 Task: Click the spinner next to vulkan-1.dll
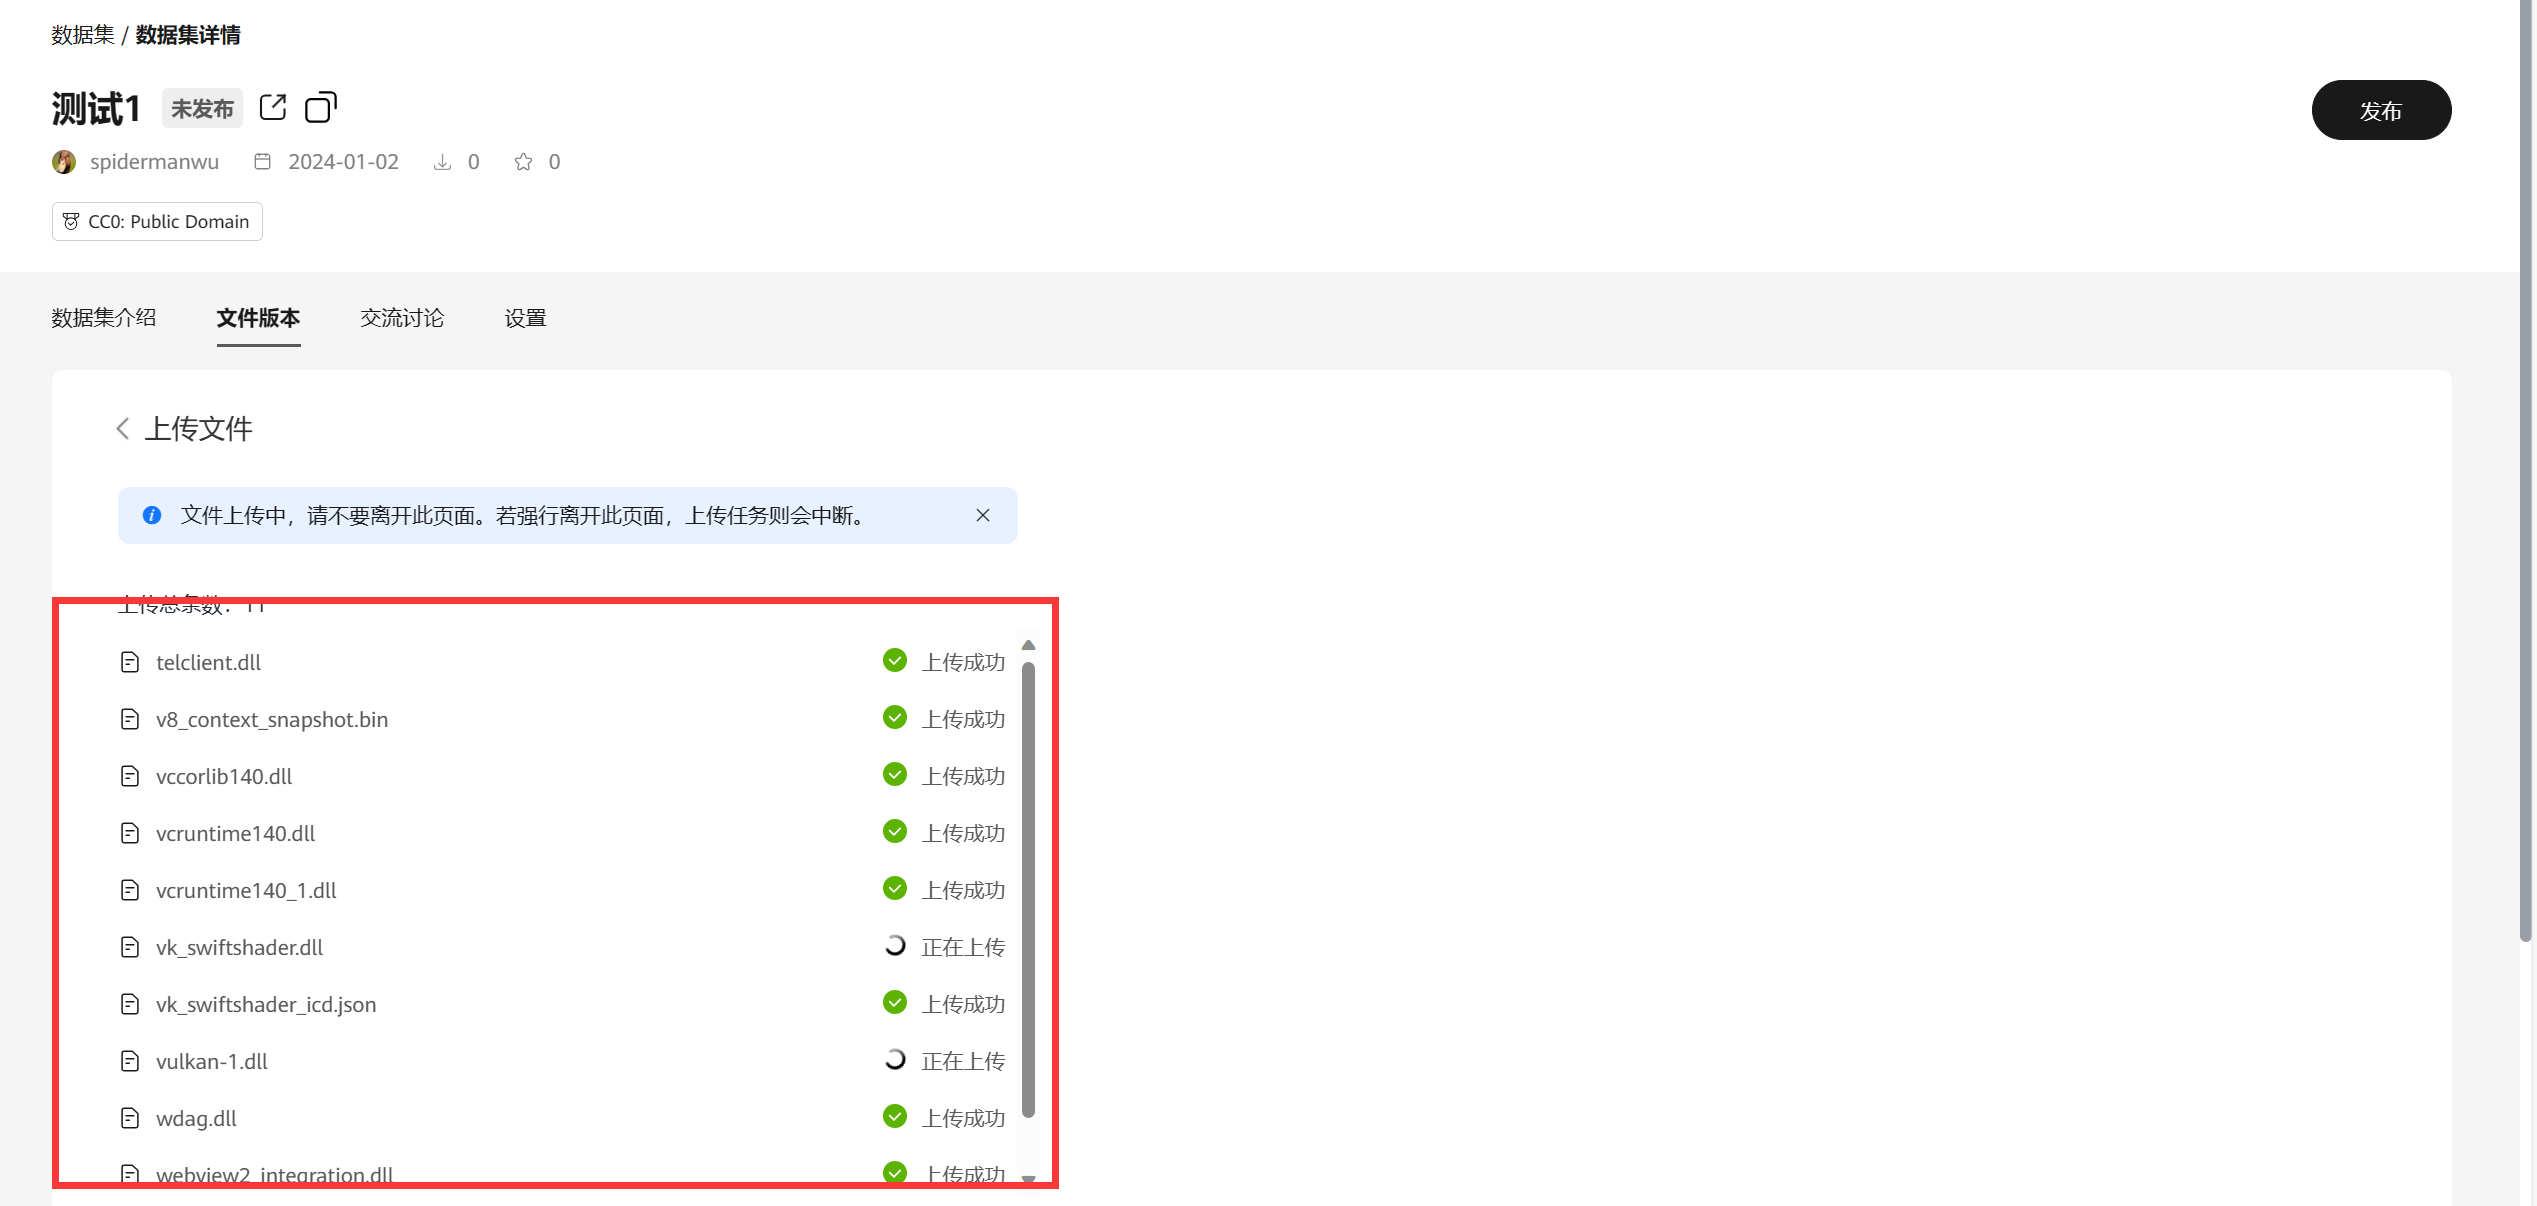tap(895, 1060)
